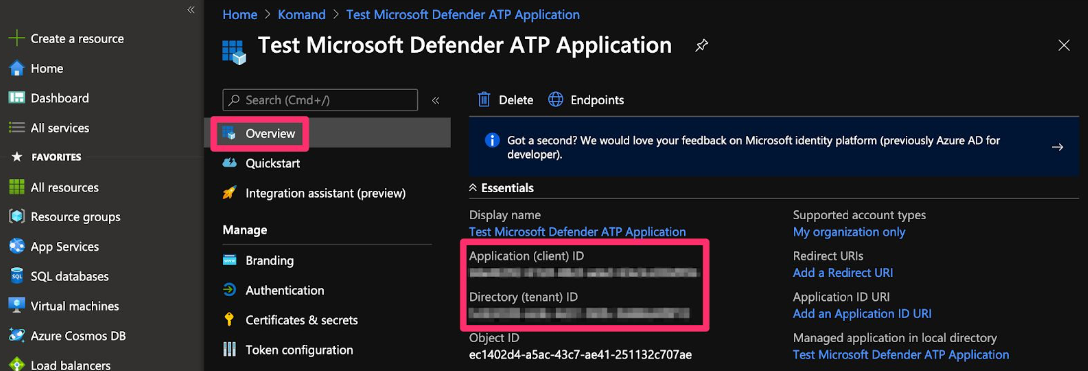Click the Dashboard chart icon

(x=17, y=98)
